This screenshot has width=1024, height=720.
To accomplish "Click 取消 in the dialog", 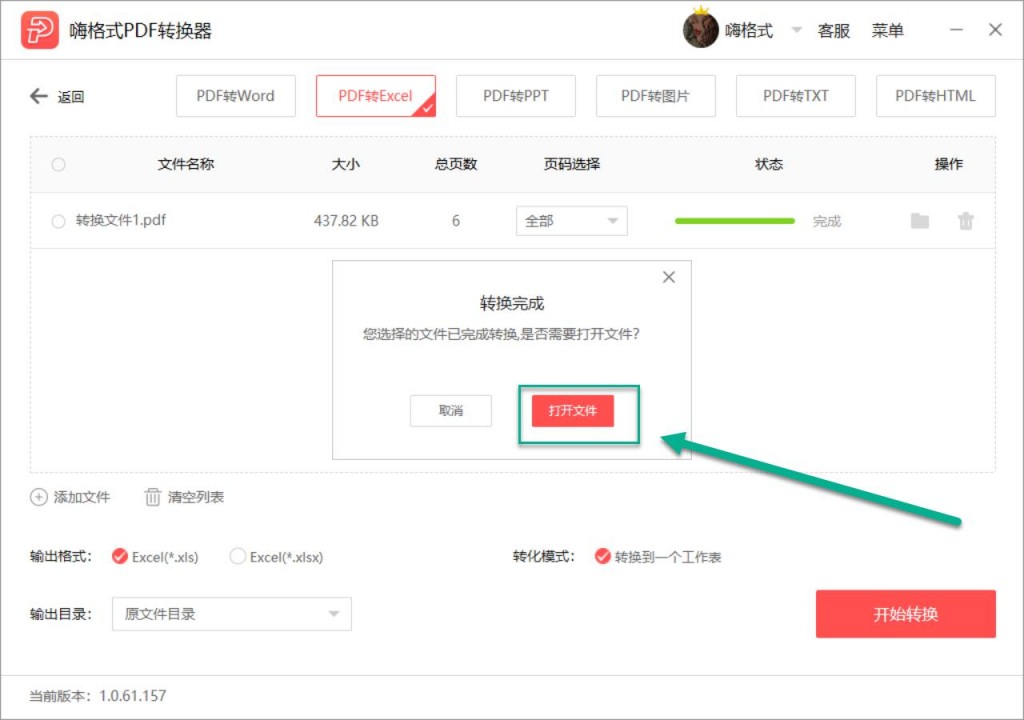I will (x=451, y=411).
